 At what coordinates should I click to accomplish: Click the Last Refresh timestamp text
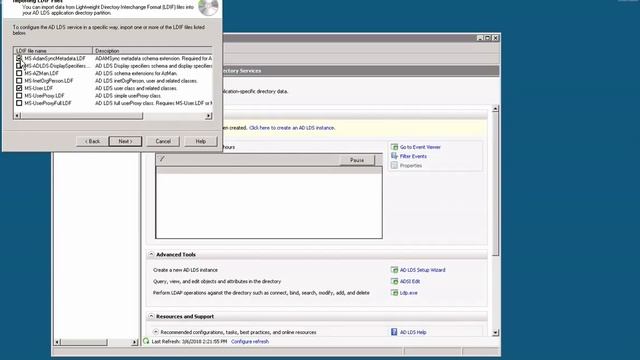click(x=189, y=342)
